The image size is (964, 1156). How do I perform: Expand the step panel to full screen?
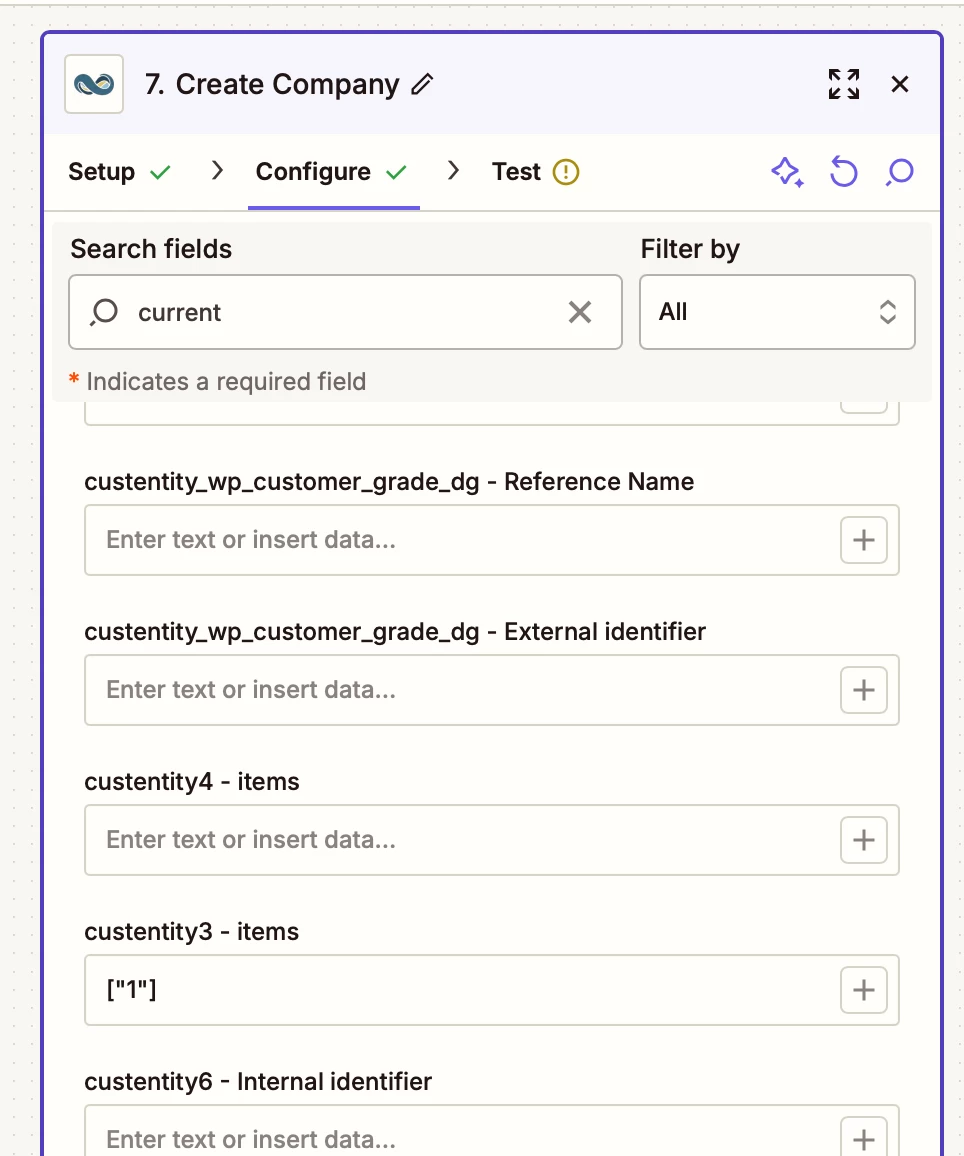coord(844,84)
